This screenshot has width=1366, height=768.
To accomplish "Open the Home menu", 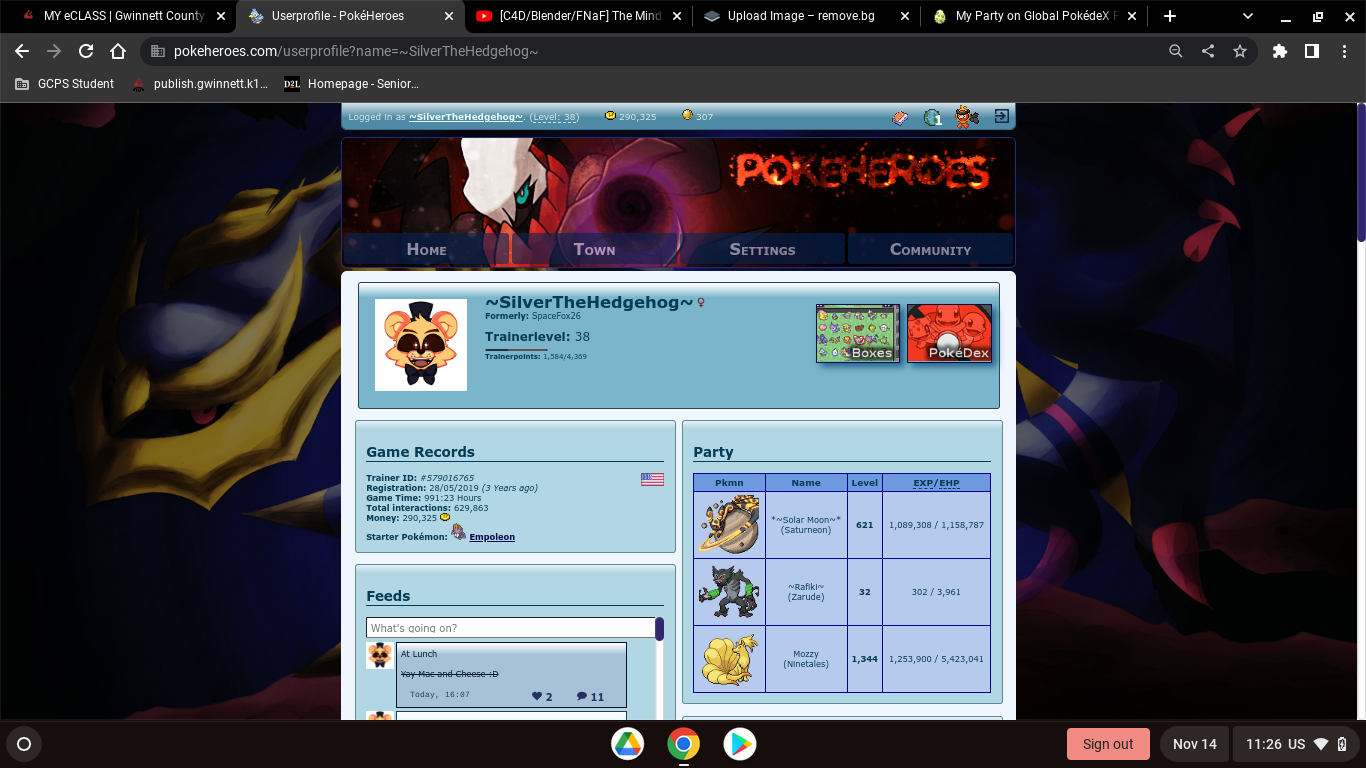I will point(426,249).
